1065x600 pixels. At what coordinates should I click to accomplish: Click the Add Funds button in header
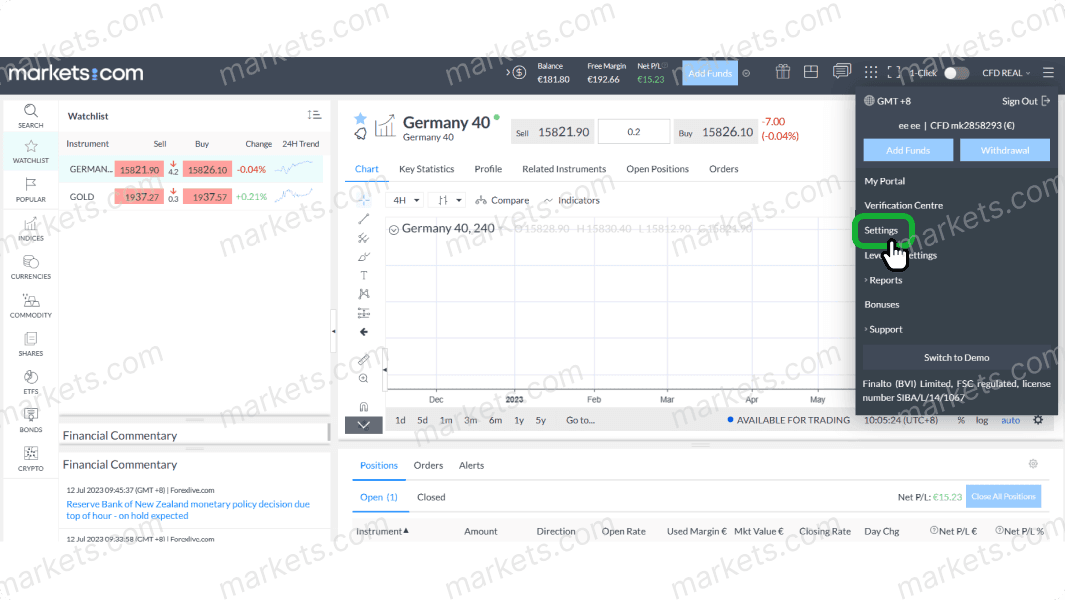coord(710,73)
